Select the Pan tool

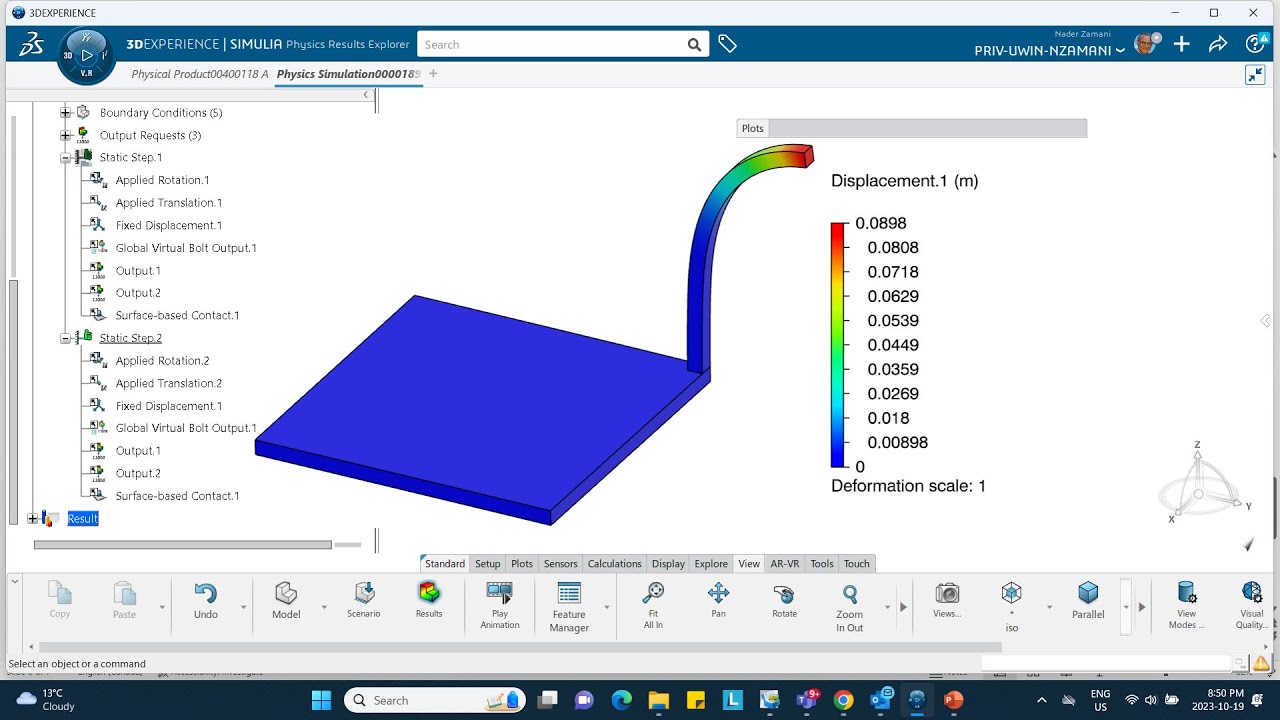click(718, 601)
